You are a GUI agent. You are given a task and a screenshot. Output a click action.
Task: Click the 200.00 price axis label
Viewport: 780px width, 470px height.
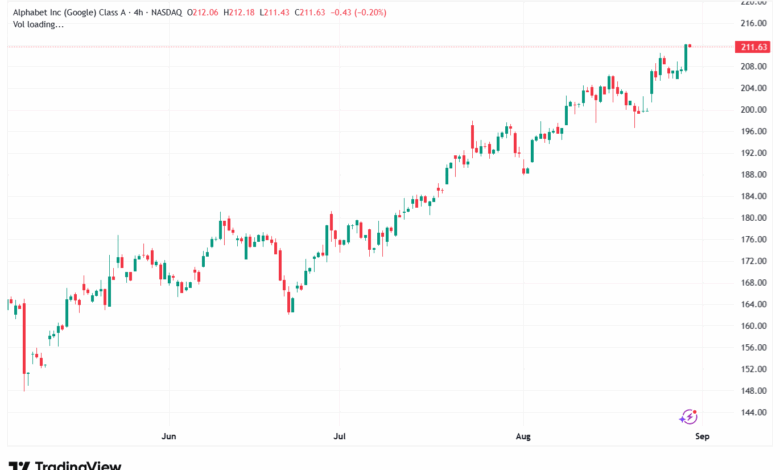(751, 110)
